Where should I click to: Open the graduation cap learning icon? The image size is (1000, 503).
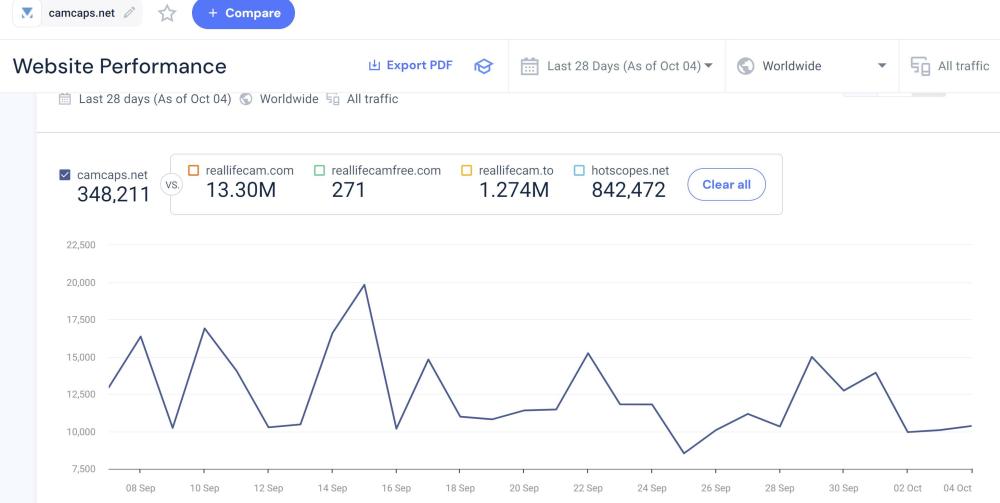pos(483,66)
